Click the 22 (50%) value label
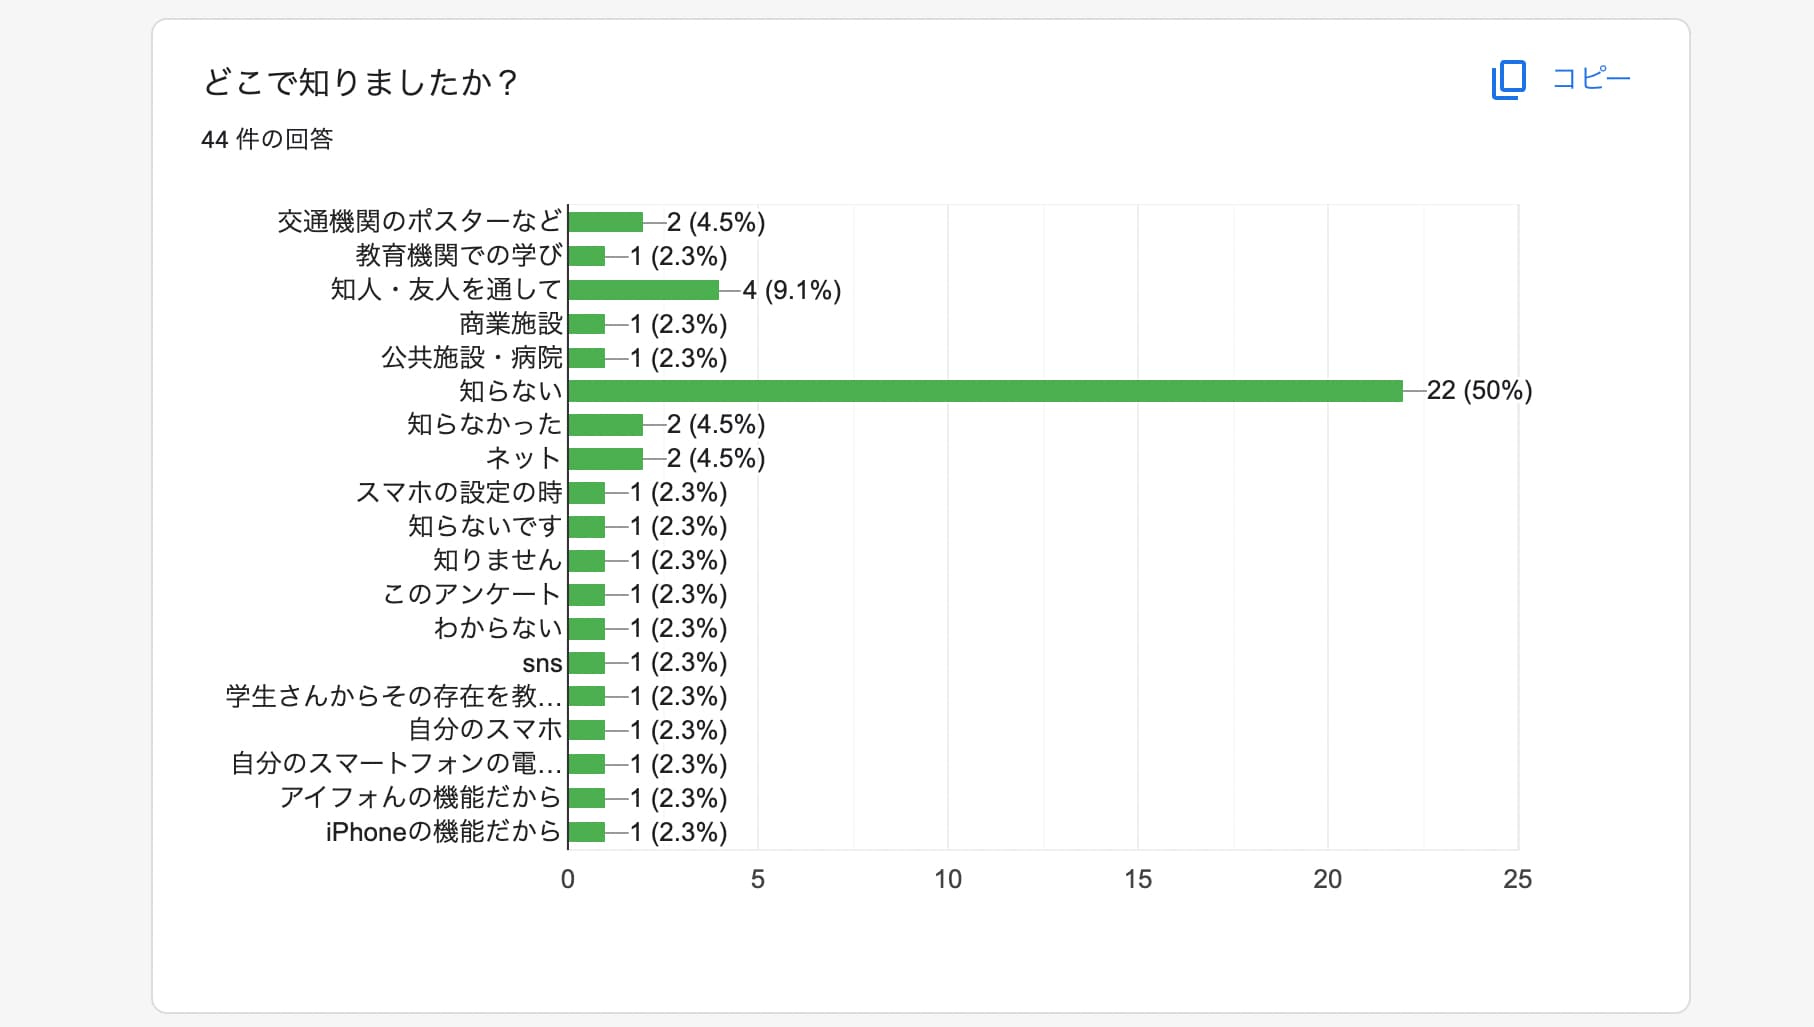This screenshot has width=1814, height=1027. (1479, 391)
